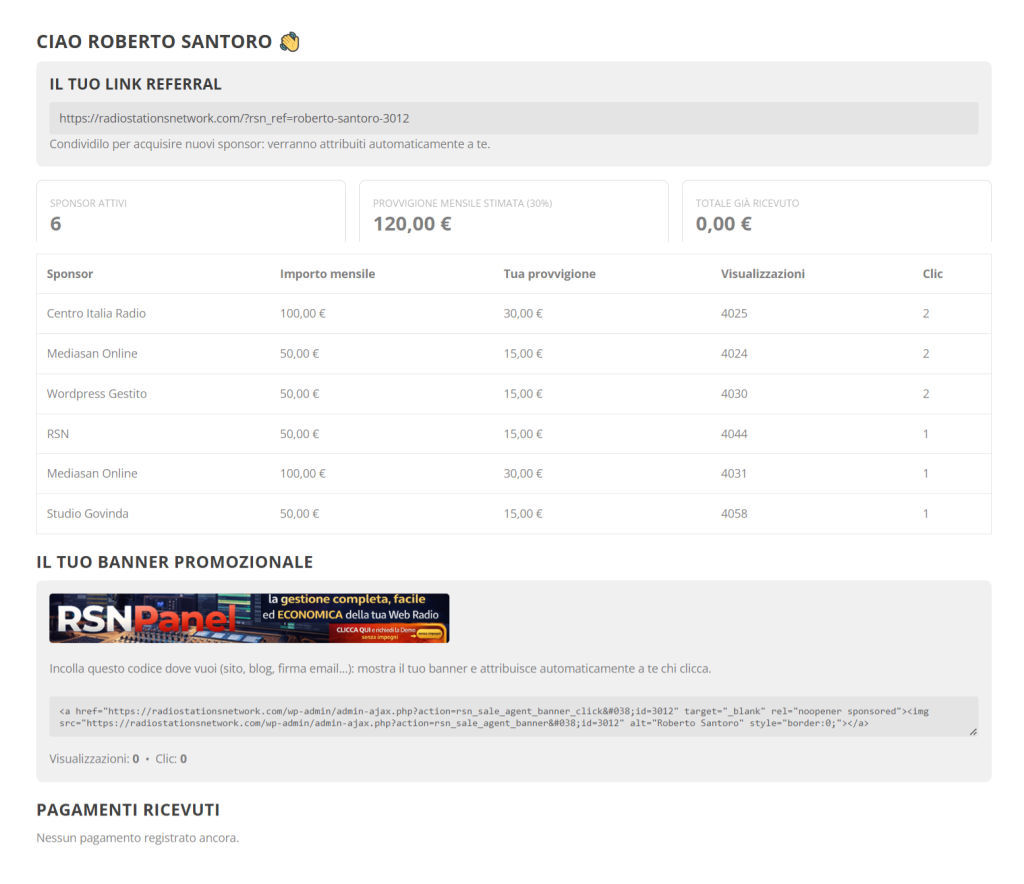Select the Tua provvigione column header
1024x884 pixels.
(x=549, y=274)
